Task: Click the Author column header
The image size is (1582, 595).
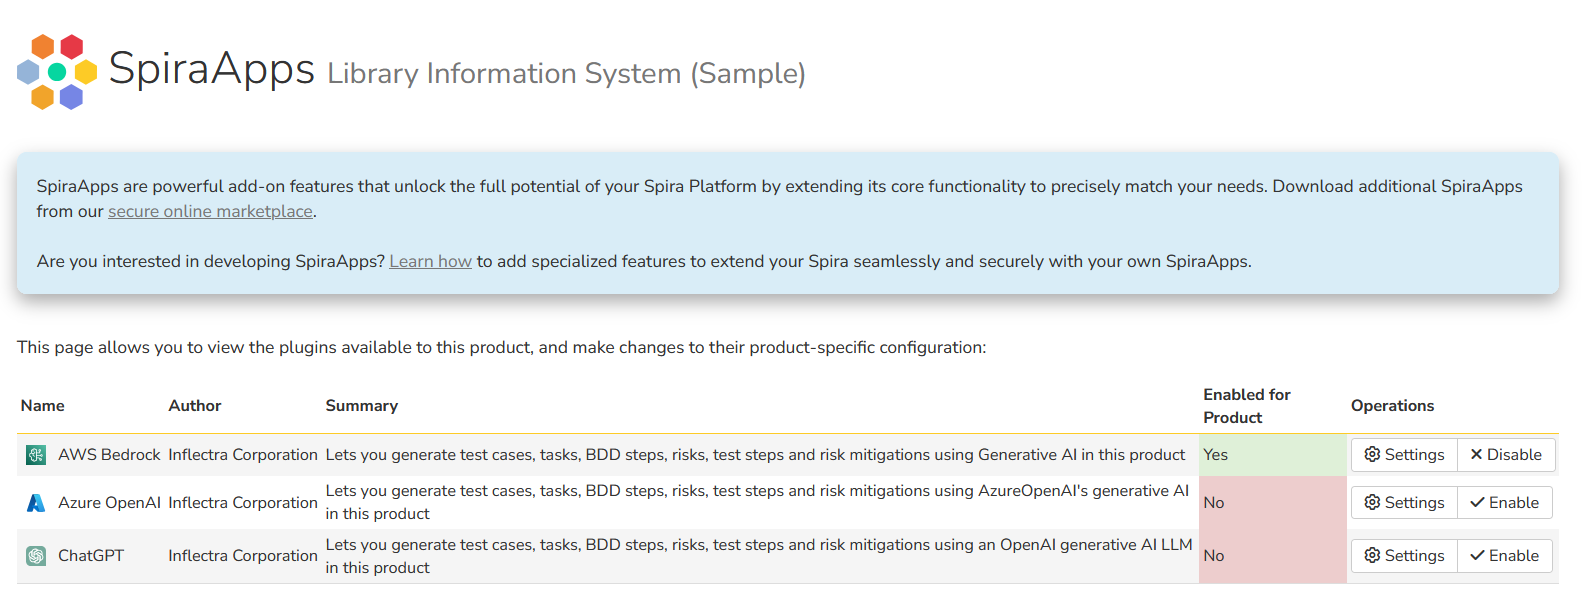Action: (195, 406)
